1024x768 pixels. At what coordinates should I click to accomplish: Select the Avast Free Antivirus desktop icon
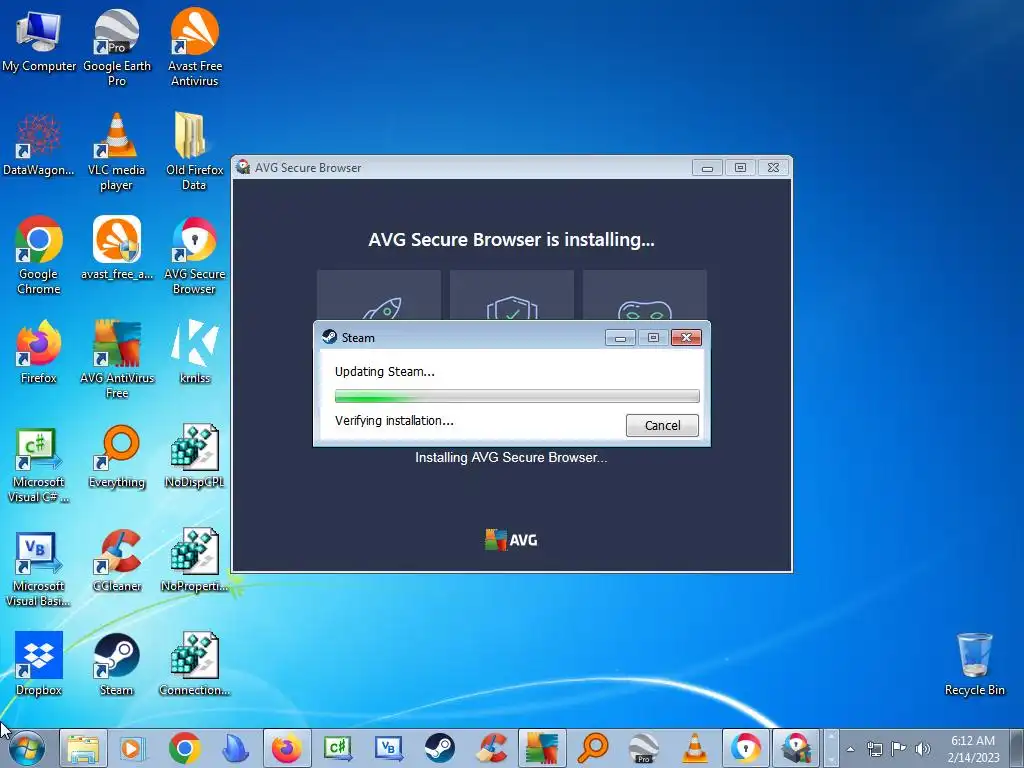(195, 46)
